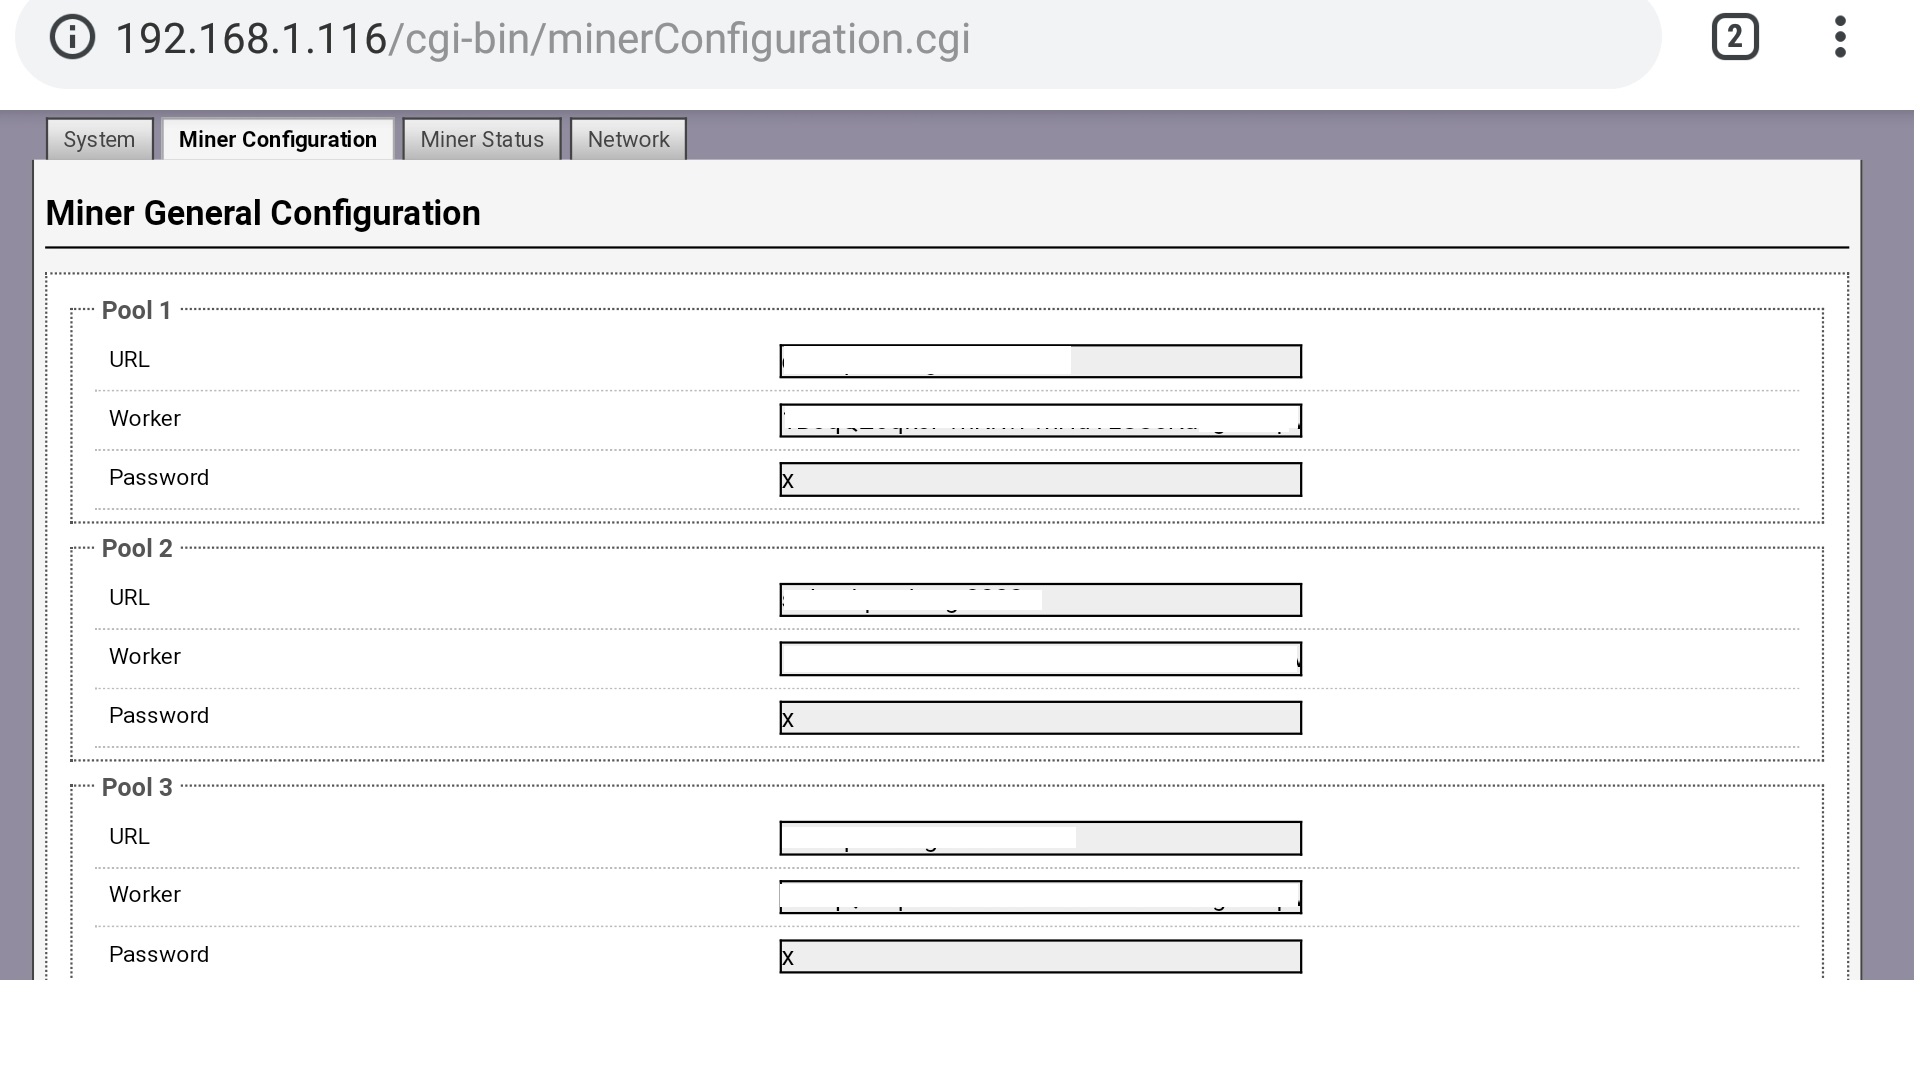Image resolution: width=1920 pixels, height=1080 pixels.
Task: Go to the Network tab
Action: click(628, 139)
